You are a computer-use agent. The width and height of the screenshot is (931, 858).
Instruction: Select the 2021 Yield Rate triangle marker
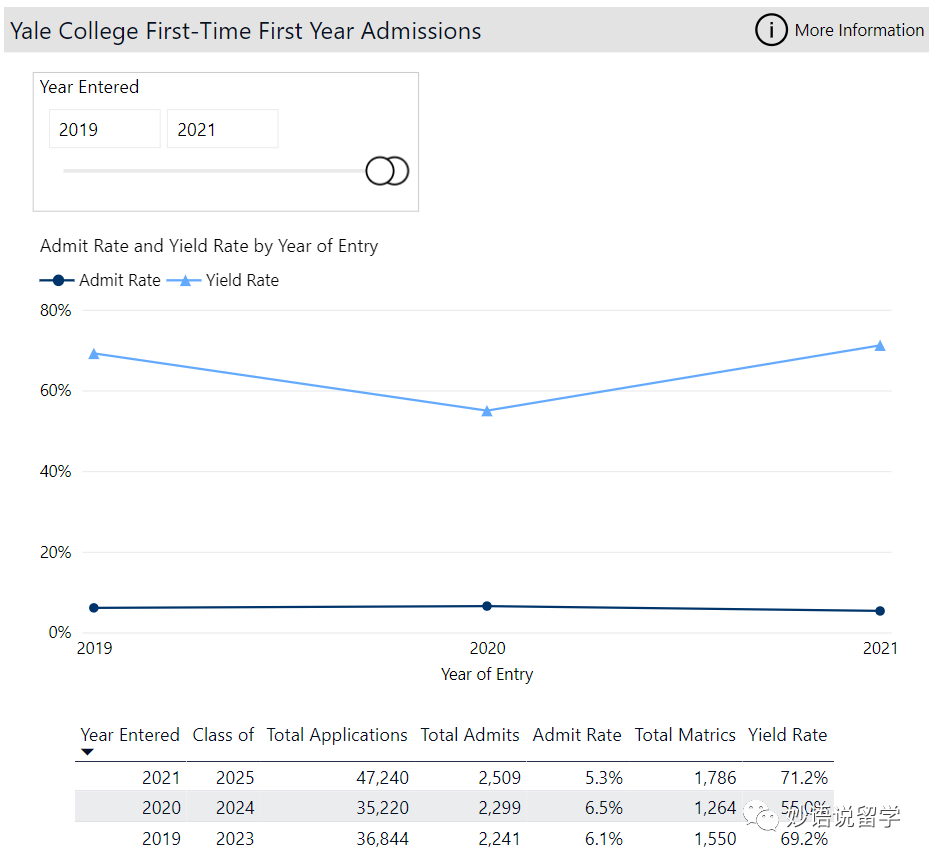(880, 346)
